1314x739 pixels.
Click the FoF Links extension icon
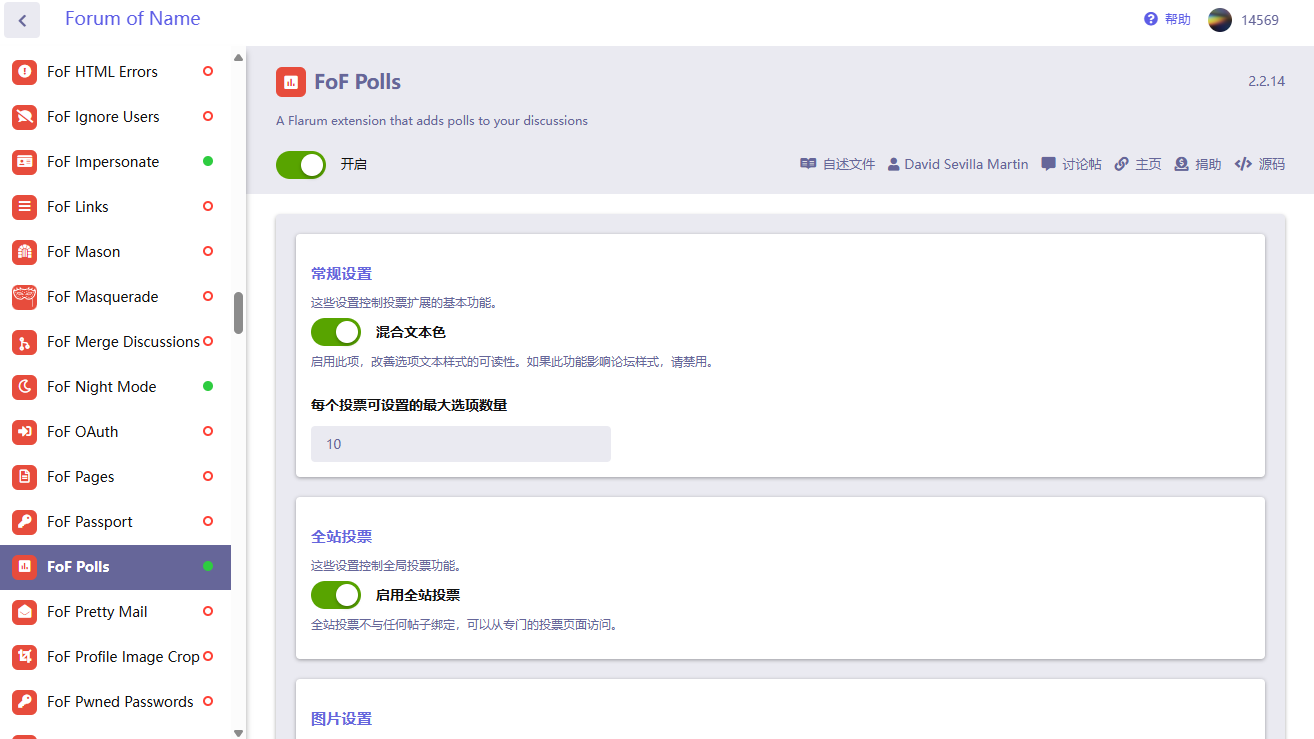click(x=24, y=207)
